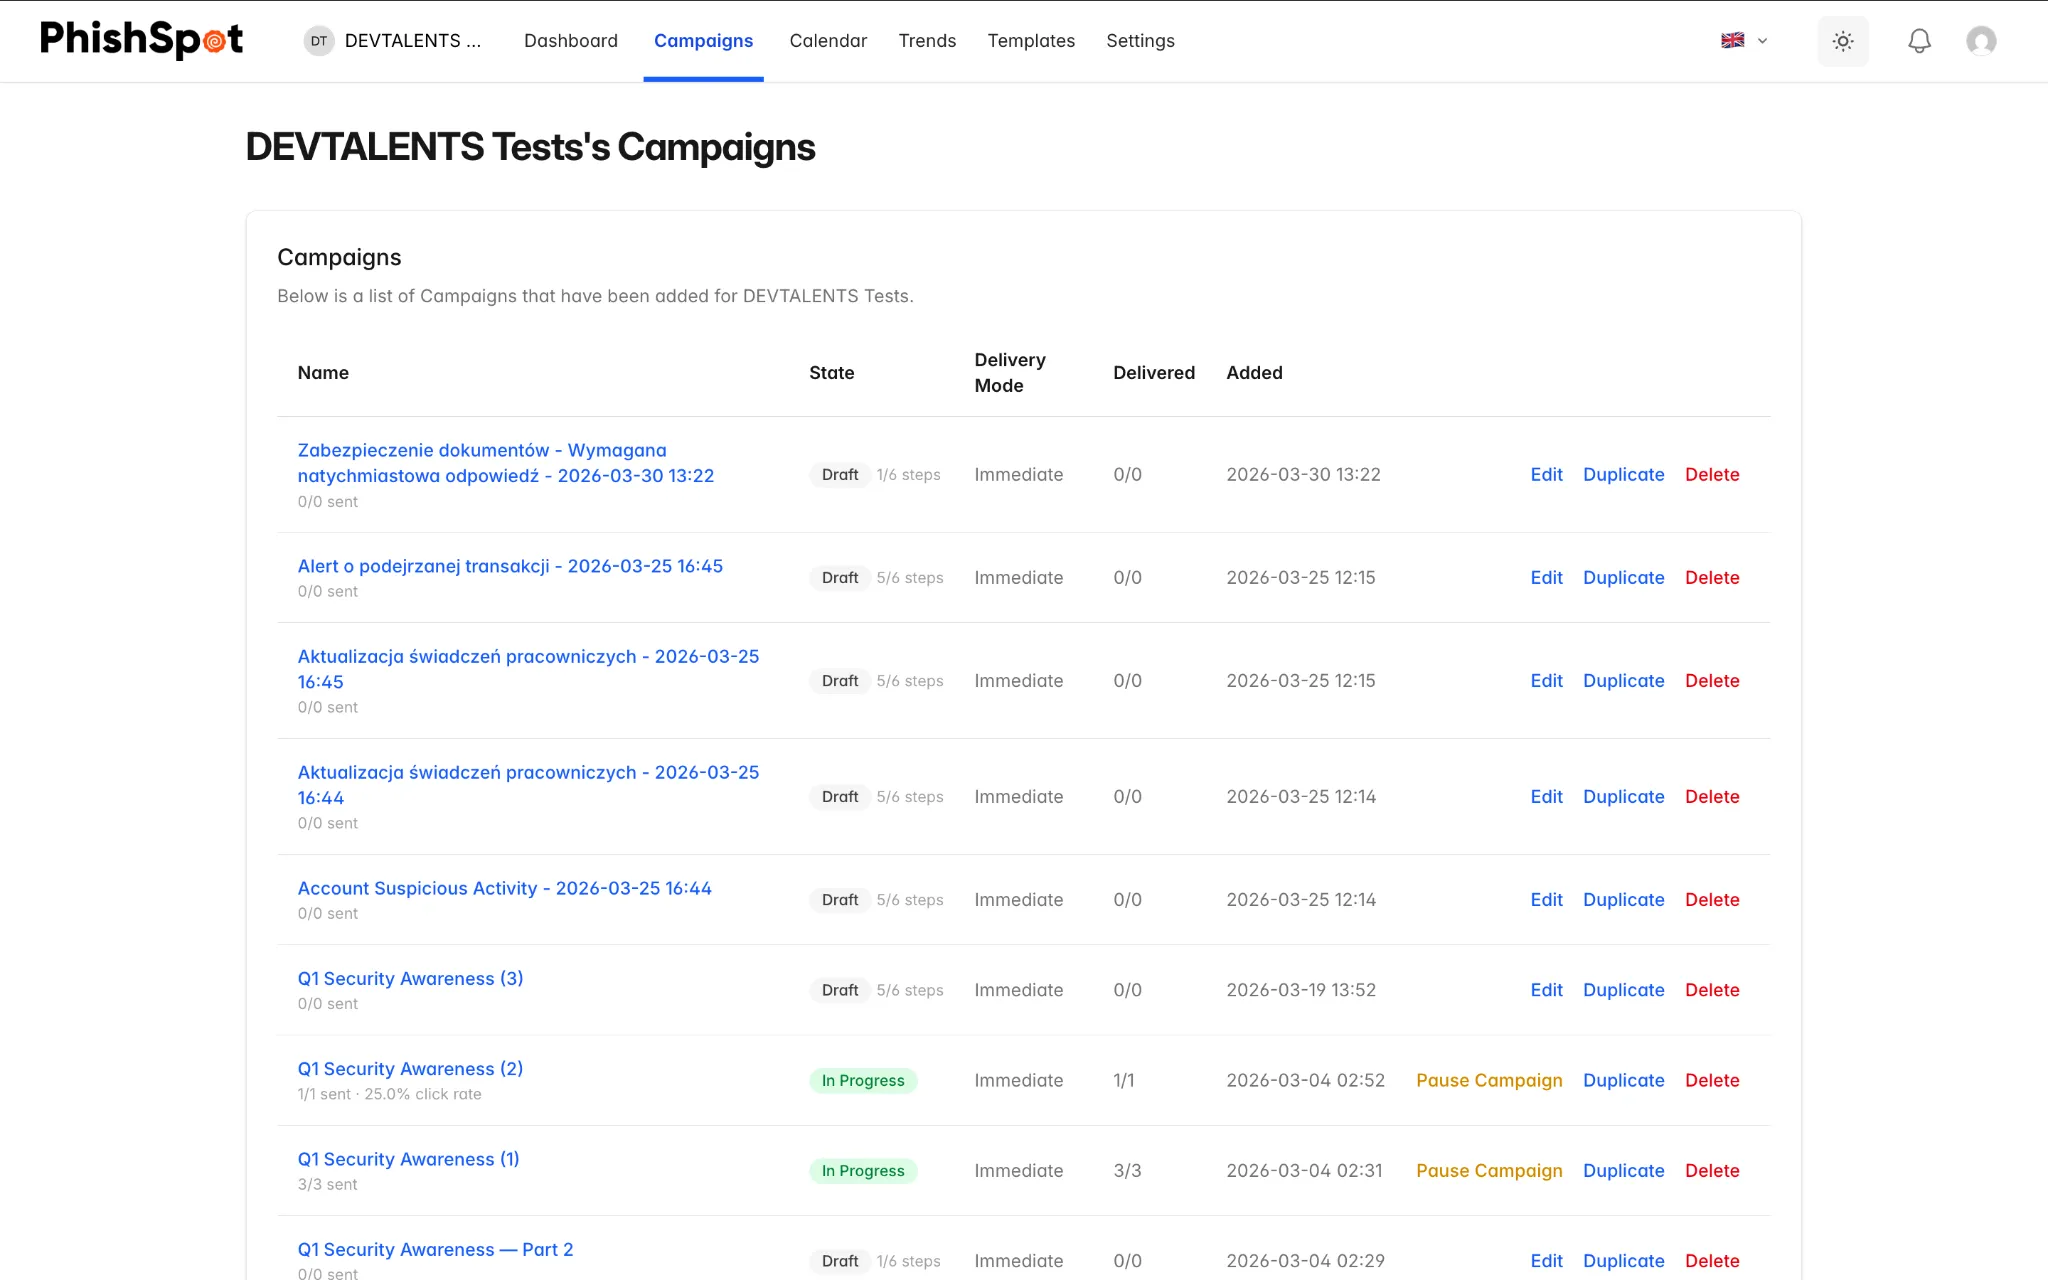Duplicate the Zabezpieczenie dokumentów campaign
2048x1280 pixels.
tap(1624, 474)
